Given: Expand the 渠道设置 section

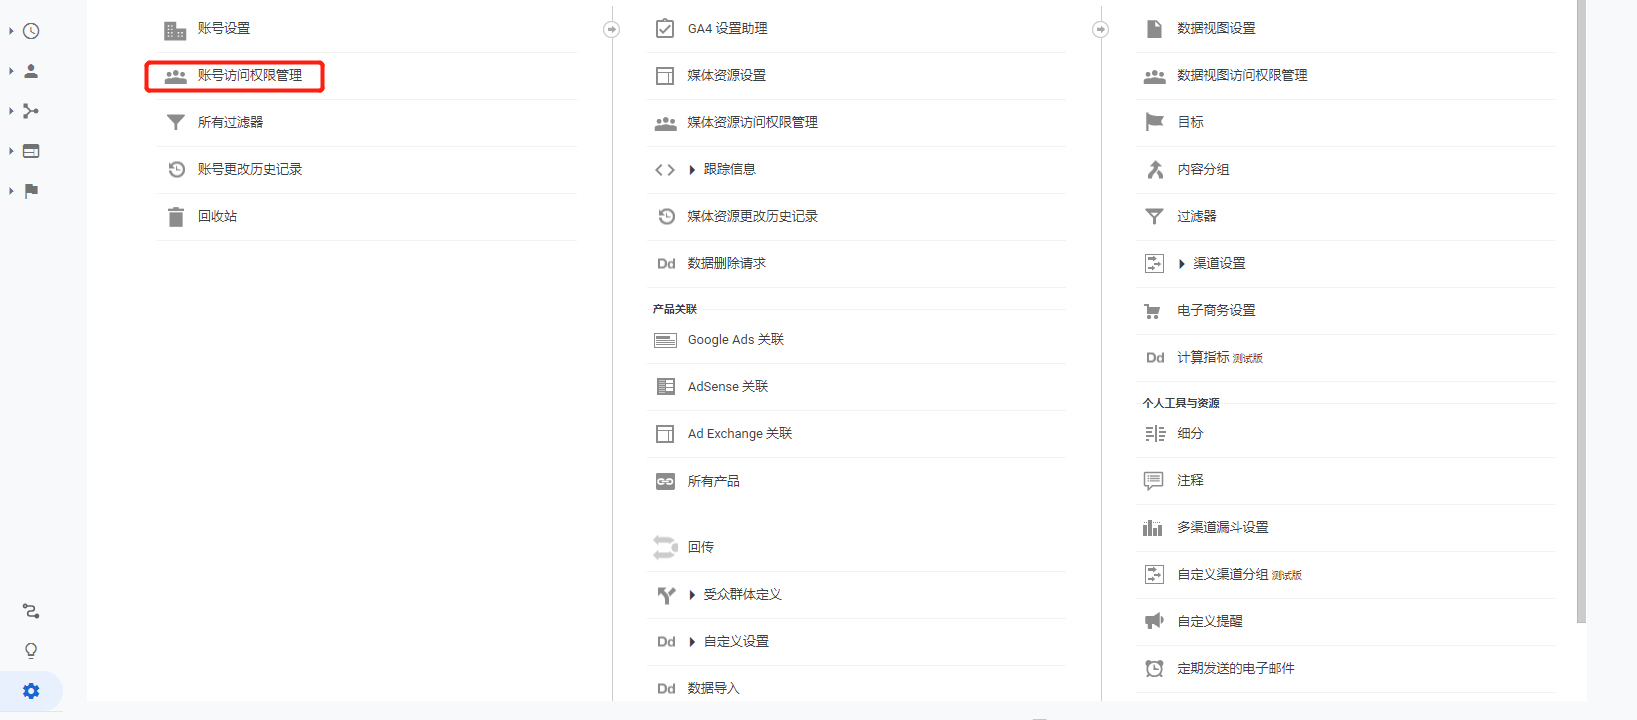Looking at the screenshot, I should 1182,264.
